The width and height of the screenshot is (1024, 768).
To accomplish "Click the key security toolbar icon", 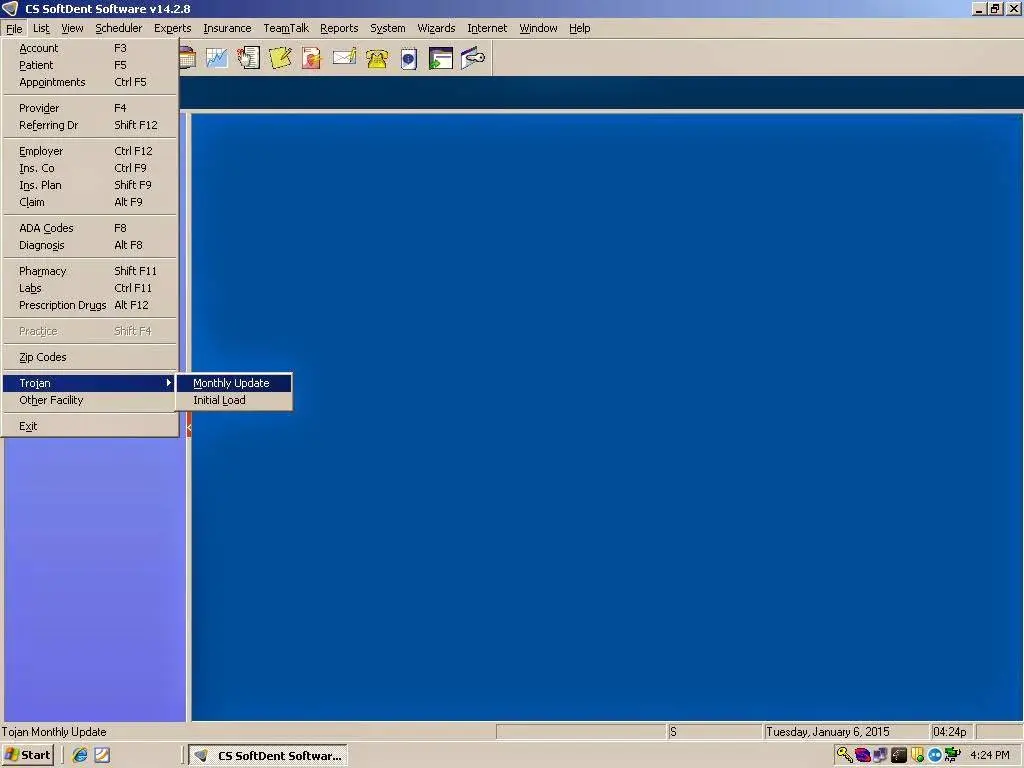I will click(x=473, y=58).
